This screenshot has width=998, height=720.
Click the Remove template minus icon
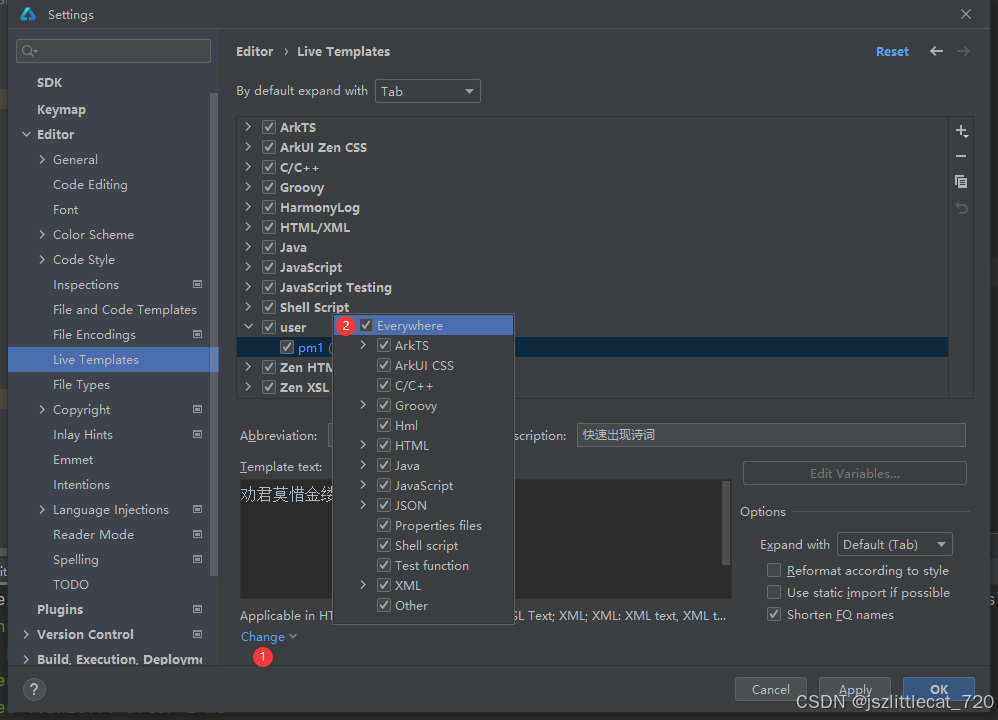pyautogui.click(x=961, y=156)
